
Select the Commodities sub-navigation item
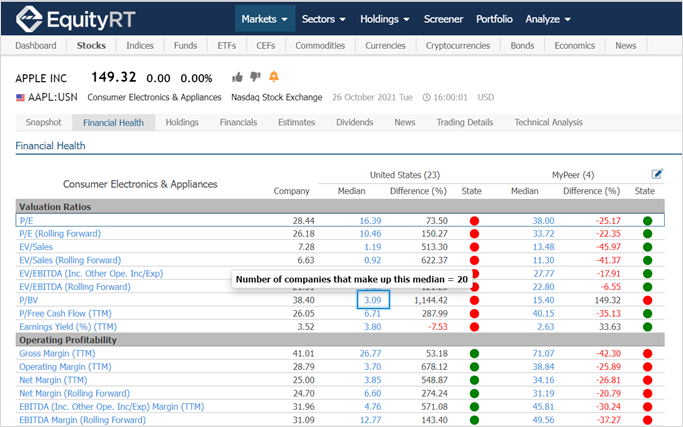coord(320,45)
